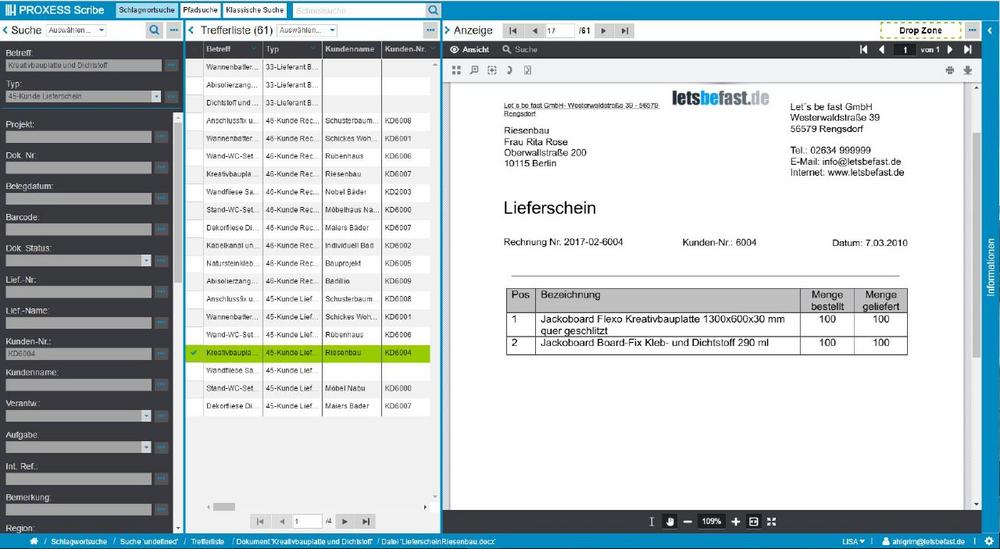Click Trefferliste link in breadcrumb

[x=207, y=541]
